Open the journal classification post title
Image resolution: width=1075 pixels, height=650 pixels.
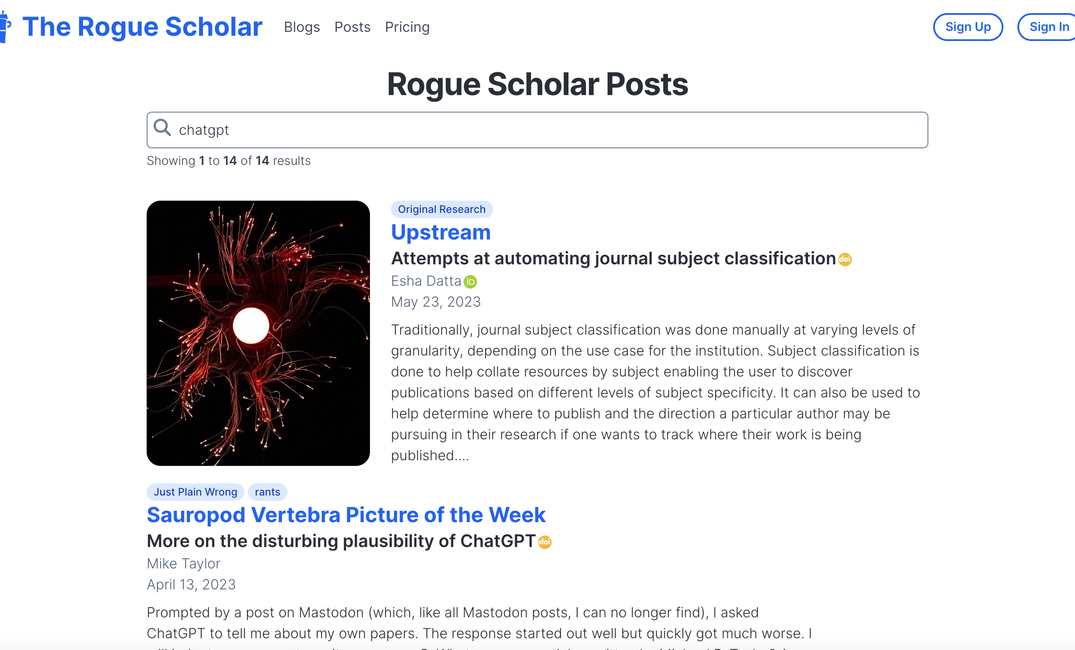tap(608, 258)
